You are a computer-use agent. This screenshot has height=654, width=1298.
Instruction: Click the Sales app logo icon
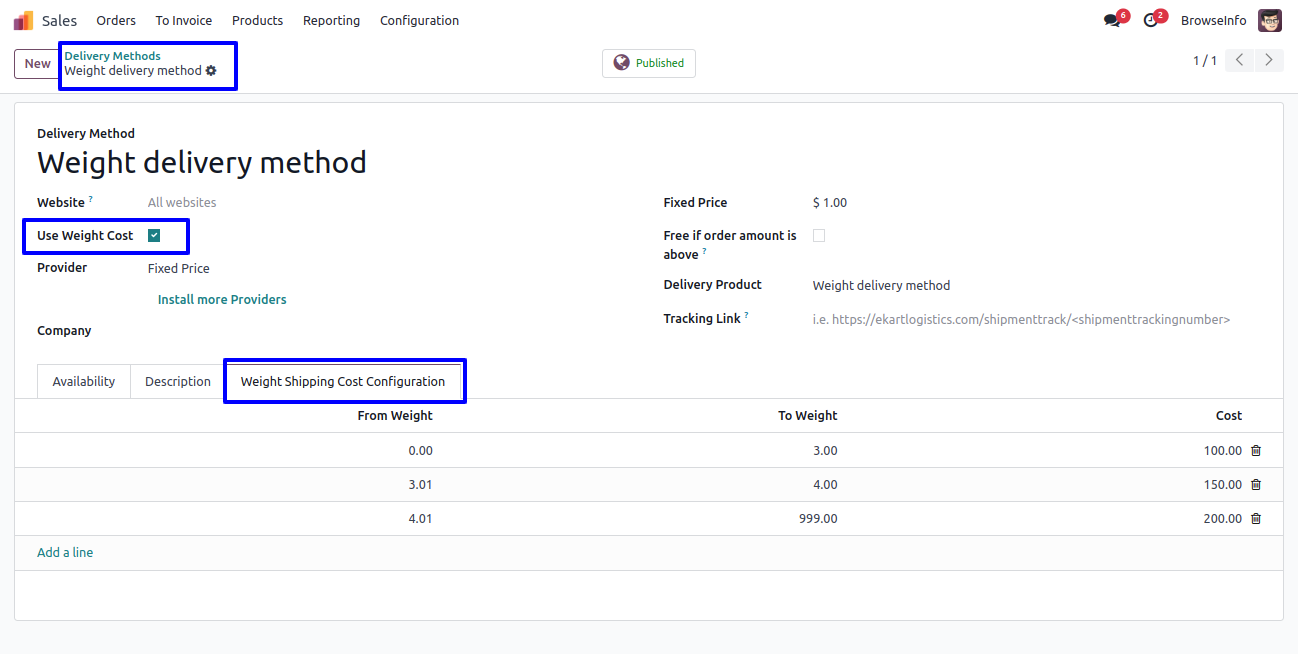coord(23,20)
